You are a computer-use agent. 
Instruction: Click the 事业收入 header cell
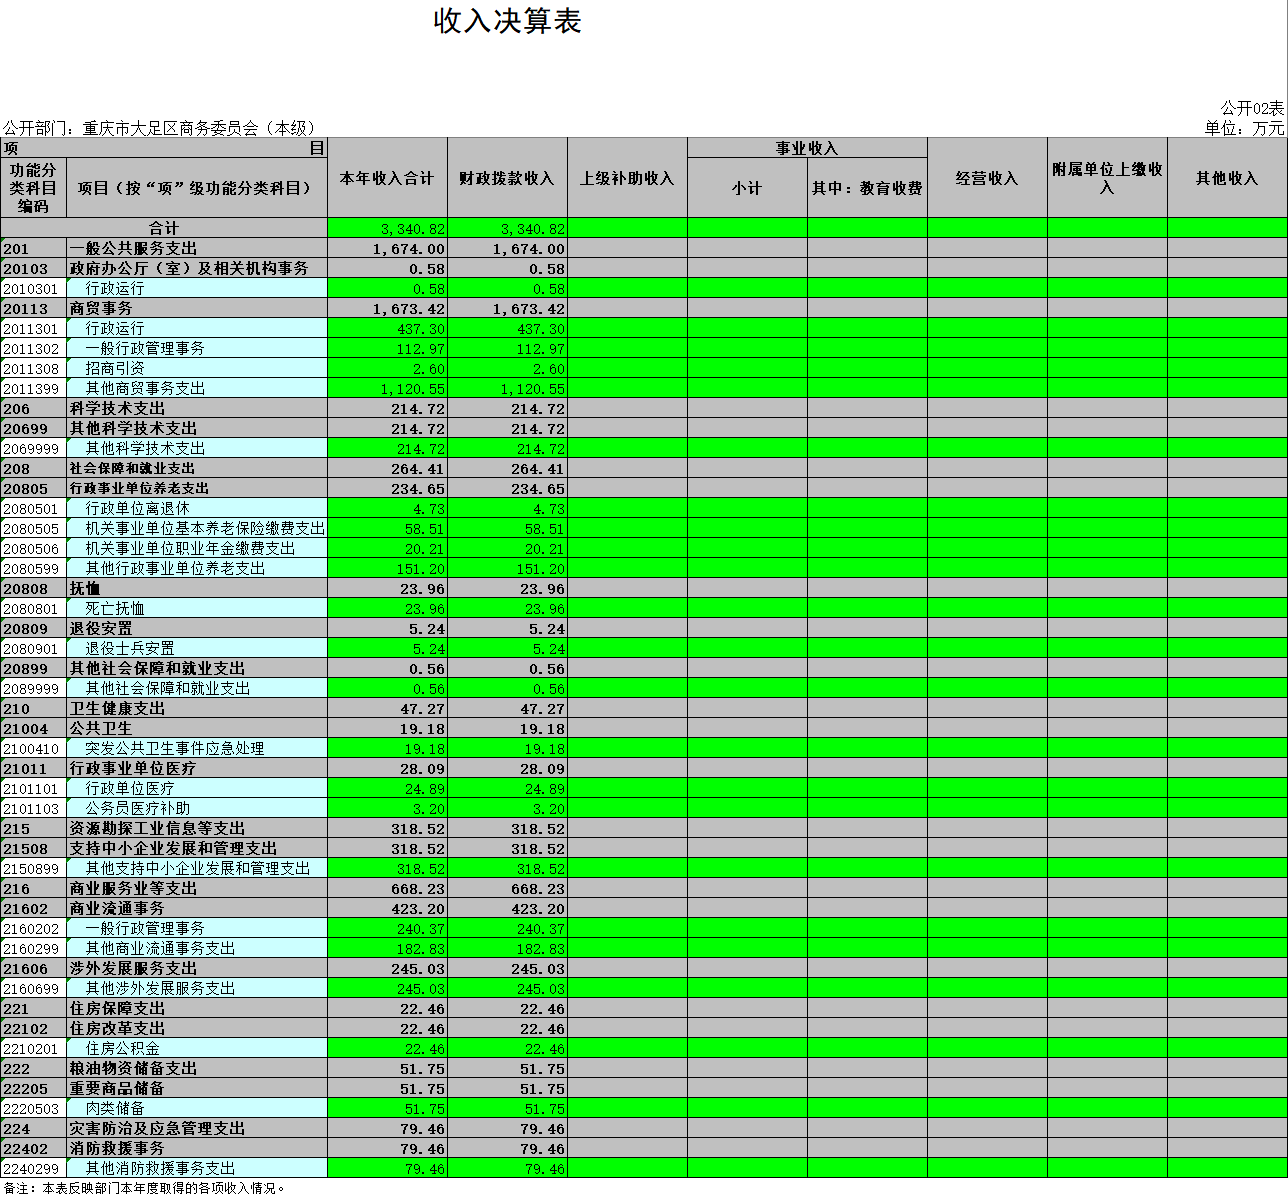tap(807, 148)
